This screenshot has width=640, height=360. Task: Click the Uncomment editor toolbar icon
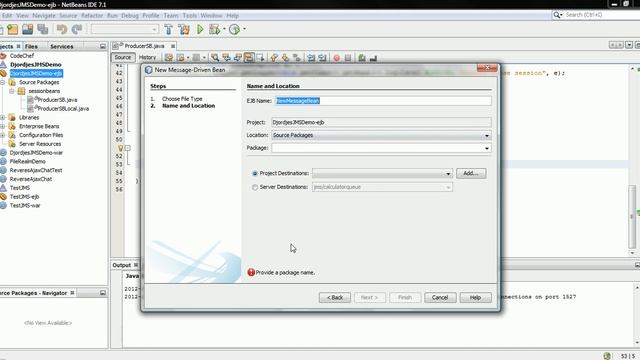(x=373, y=58)
